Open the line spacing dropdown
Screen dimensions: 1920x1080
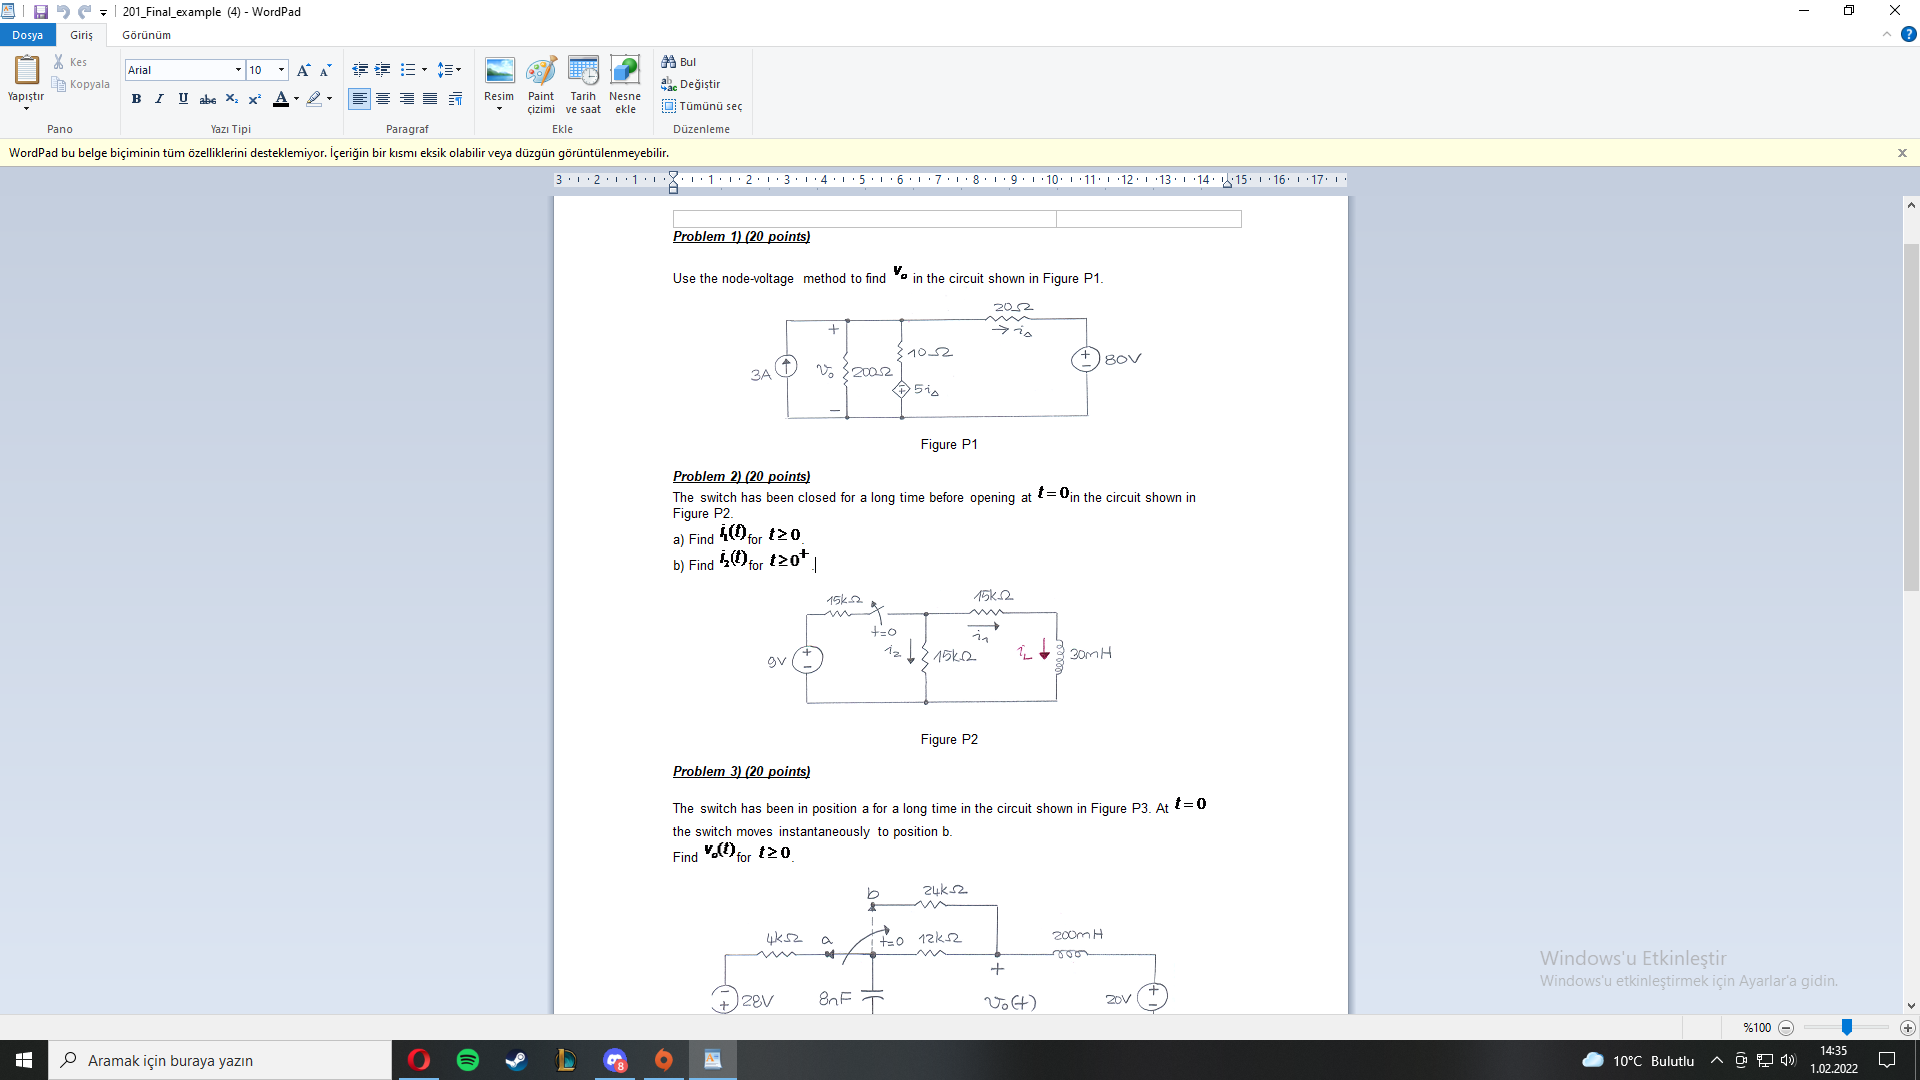coord(449,70)
